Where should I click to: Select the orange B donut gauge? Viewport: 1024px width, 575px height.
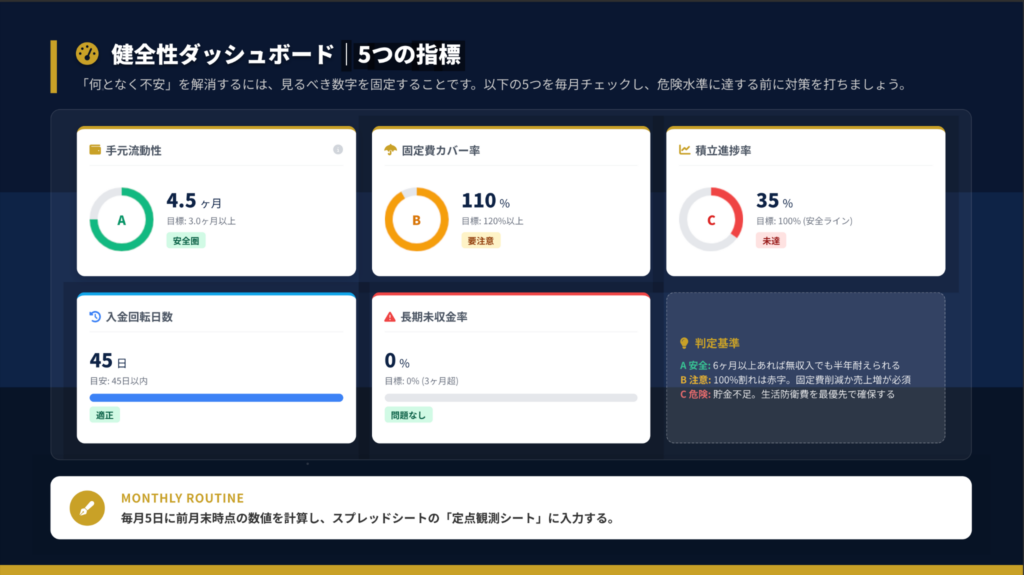(416, 219)
